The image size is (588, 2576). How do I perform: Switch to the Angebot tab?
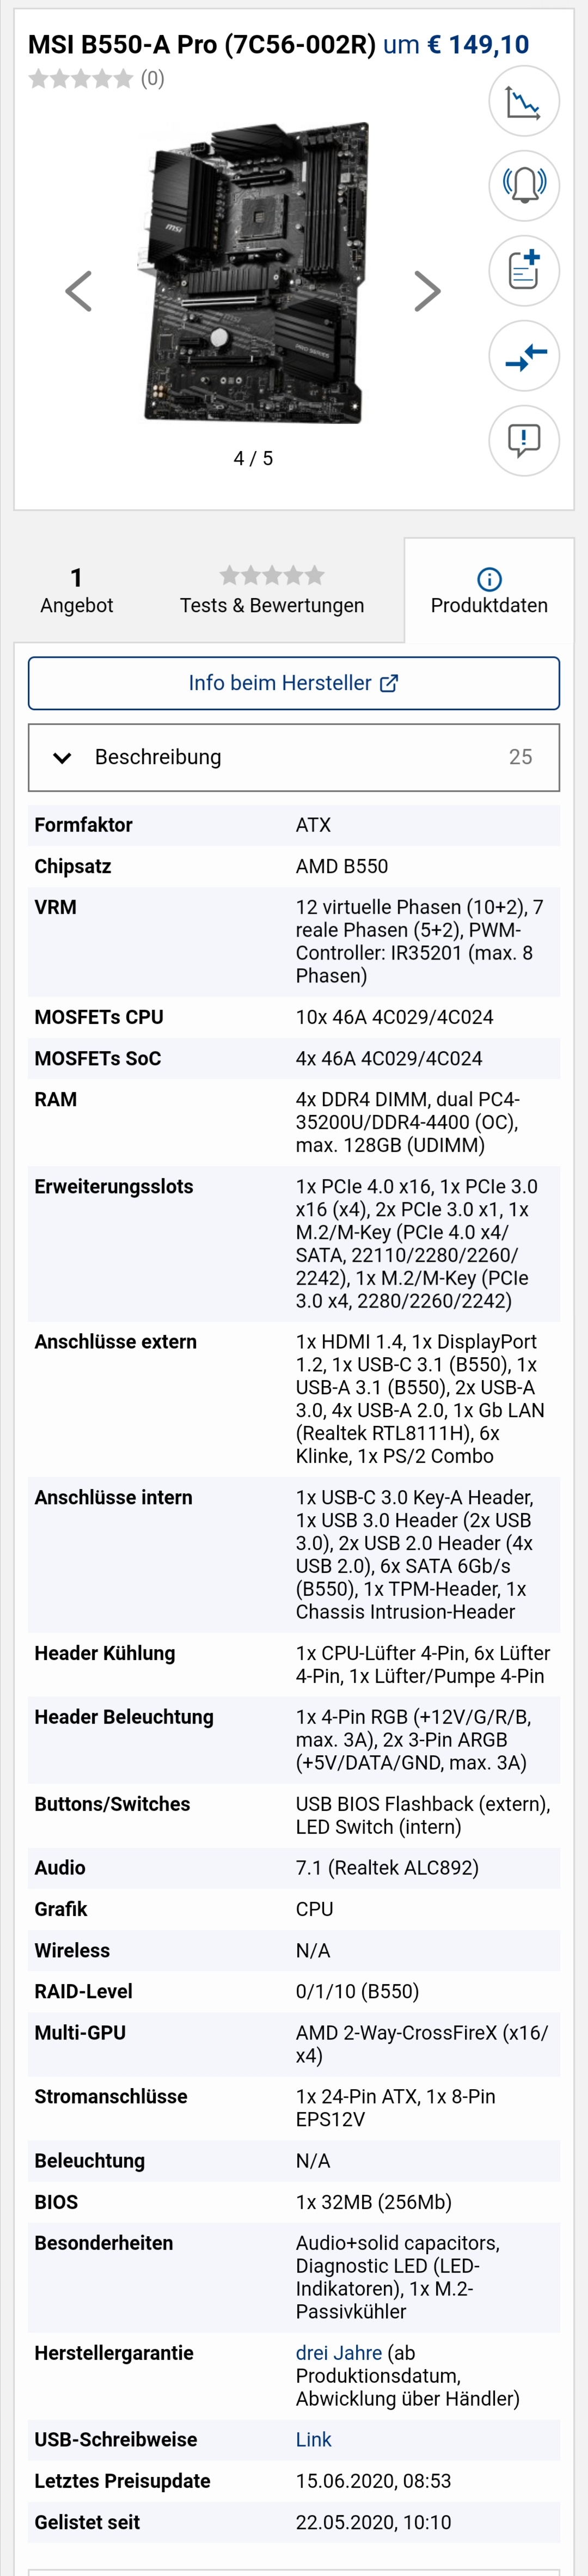(x=76, y=590)
